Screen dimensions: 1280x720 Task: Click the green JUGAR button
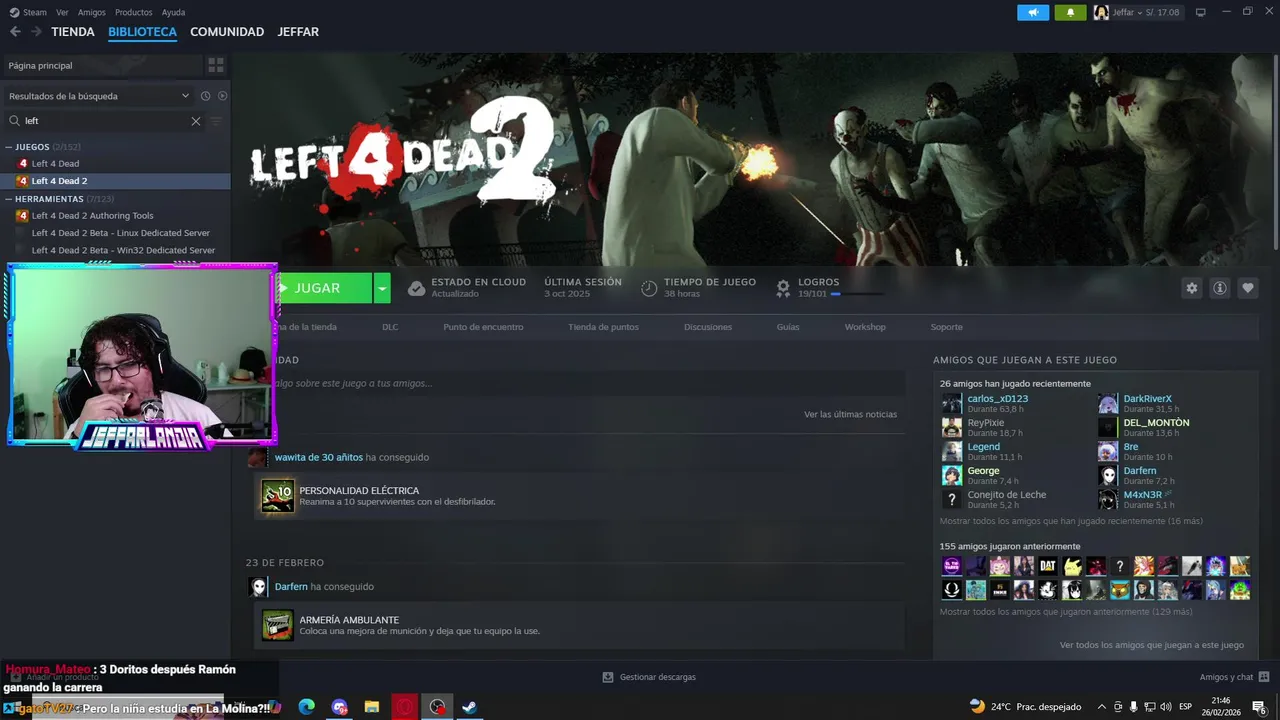coord(324,288)
